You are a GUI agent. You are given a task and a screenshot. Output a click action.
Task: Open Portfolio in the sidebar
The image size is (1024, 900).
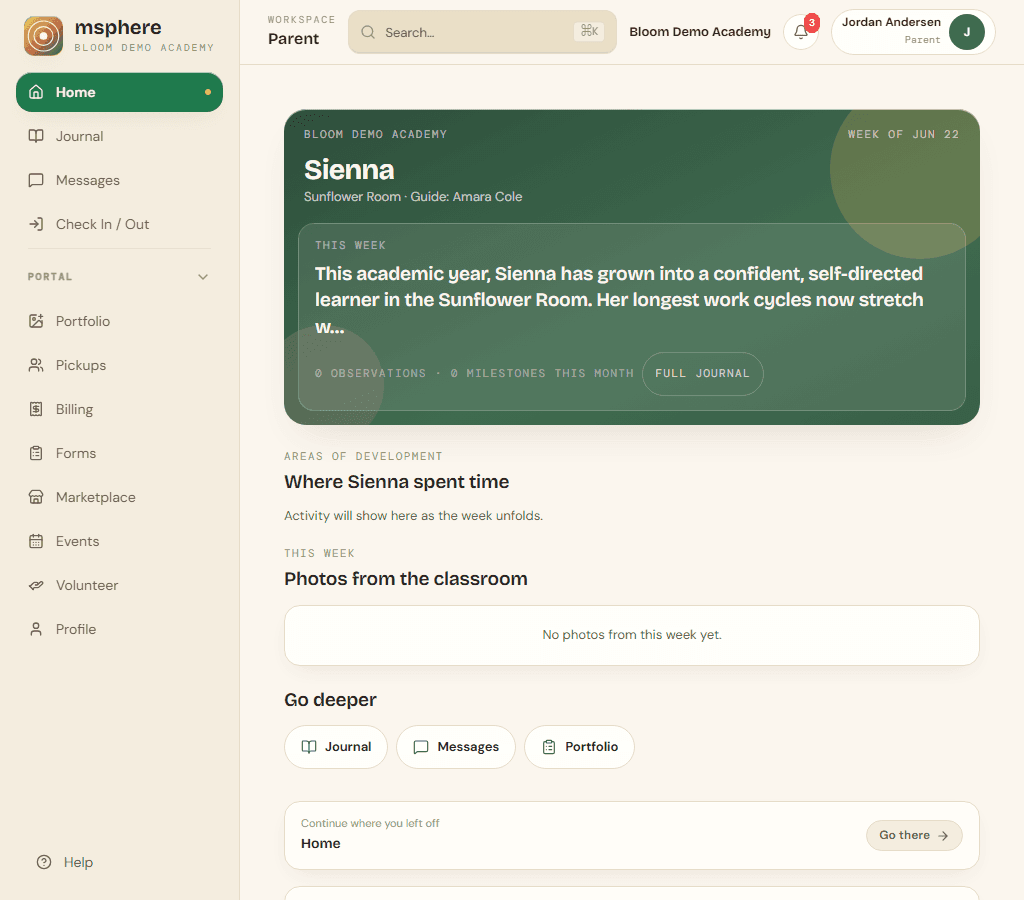coord(120,321)
